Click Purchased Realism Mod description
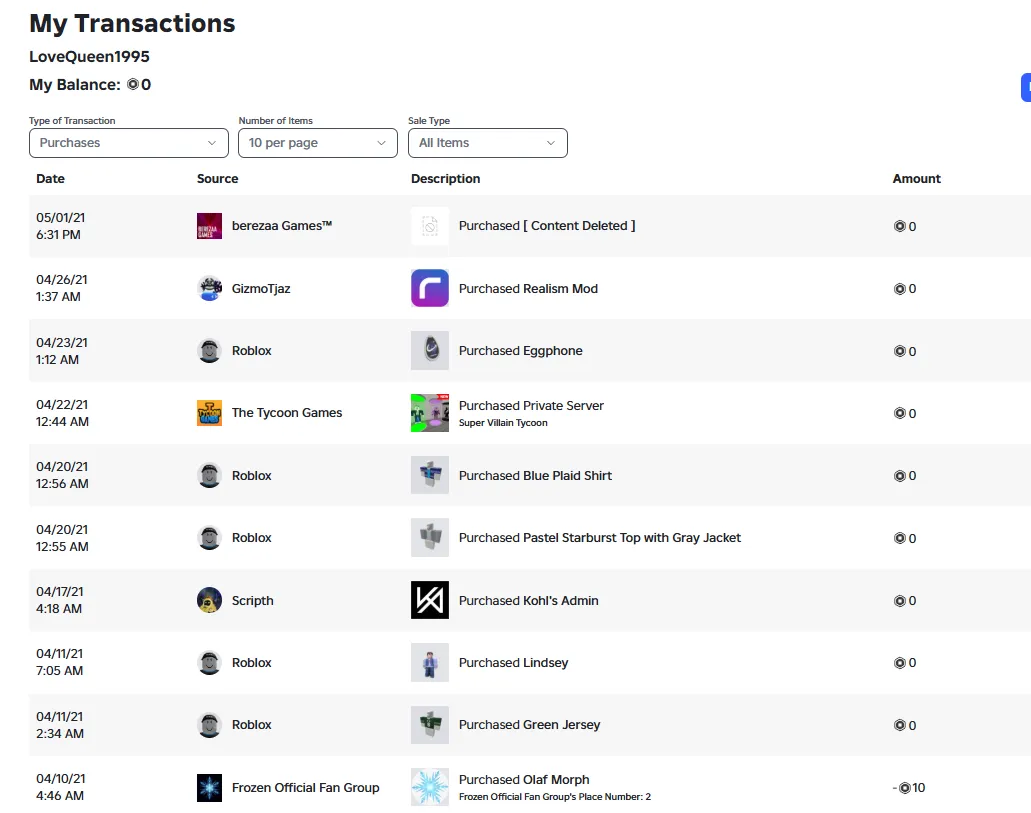 coord(528,289)
